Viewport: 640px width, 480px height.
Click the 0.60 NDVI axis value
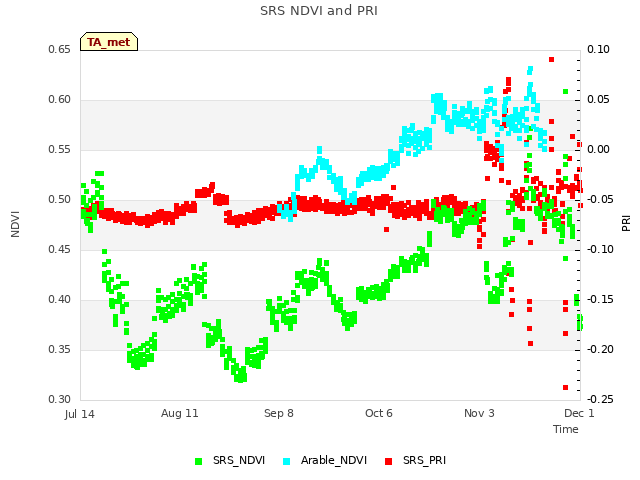(x=60, y=100)
